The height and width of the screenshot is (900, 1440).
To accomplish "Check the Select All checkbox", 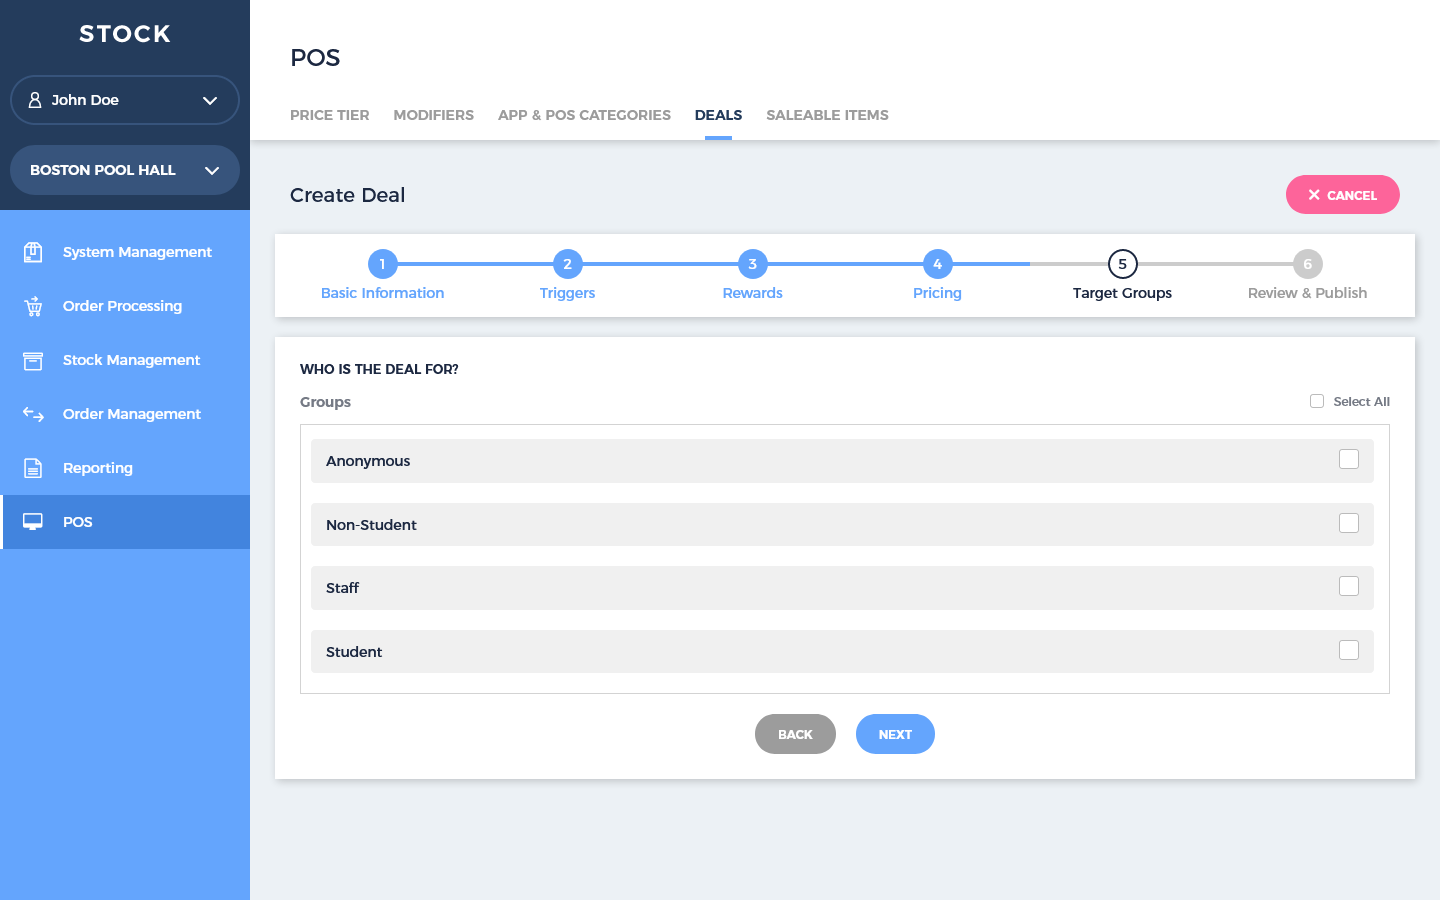I will click(1317, 401).
